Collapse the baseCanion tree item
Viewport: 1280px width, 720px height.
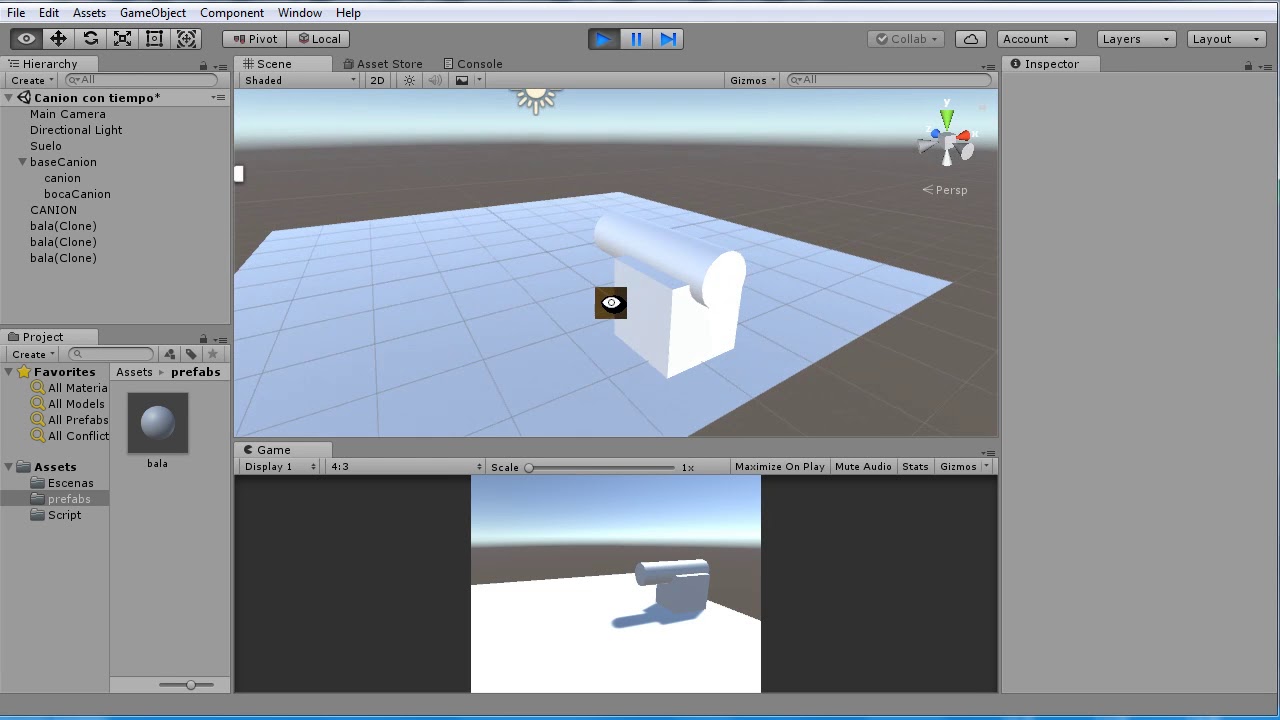22,162
